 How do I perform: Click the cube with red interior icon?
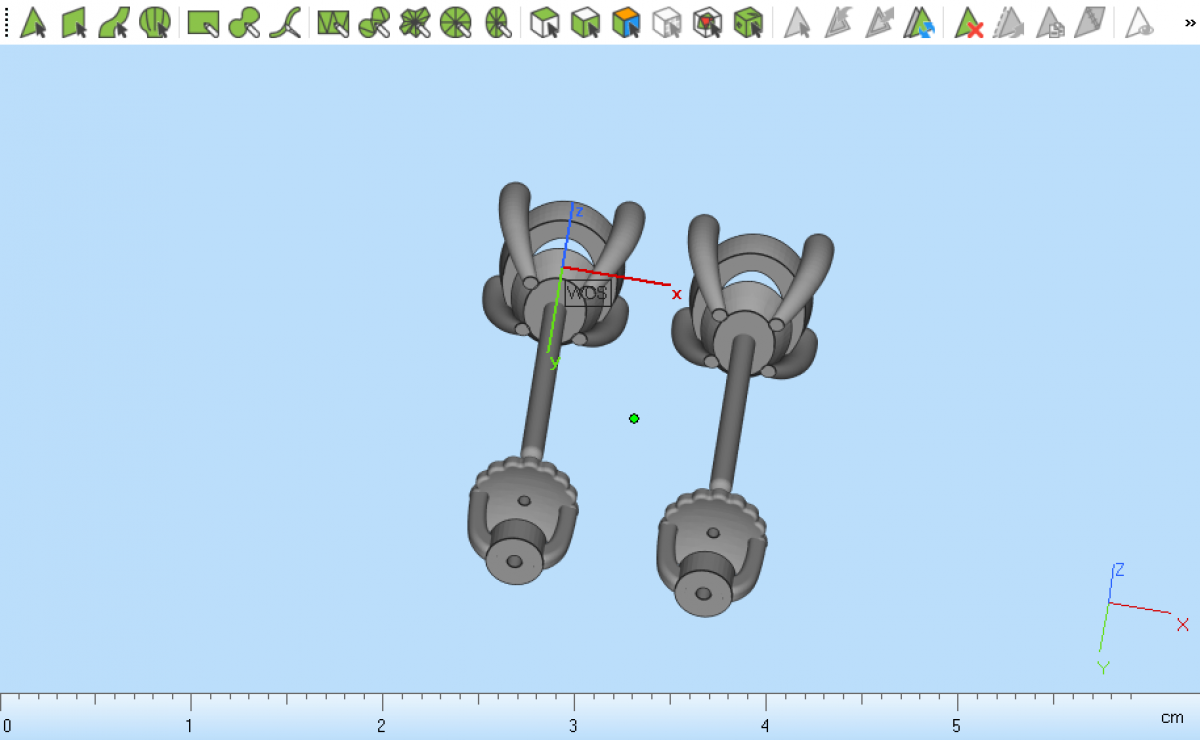tap(708, 22)
